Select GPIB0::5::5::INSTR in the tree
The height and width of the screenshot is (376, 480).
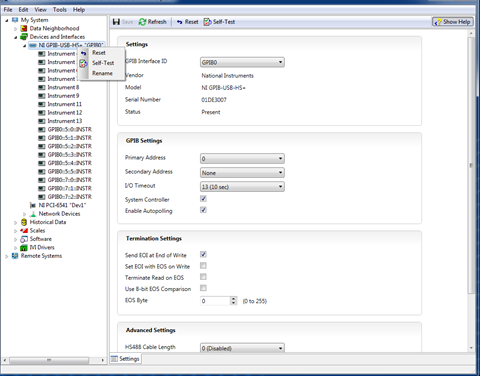pos(69,171)
